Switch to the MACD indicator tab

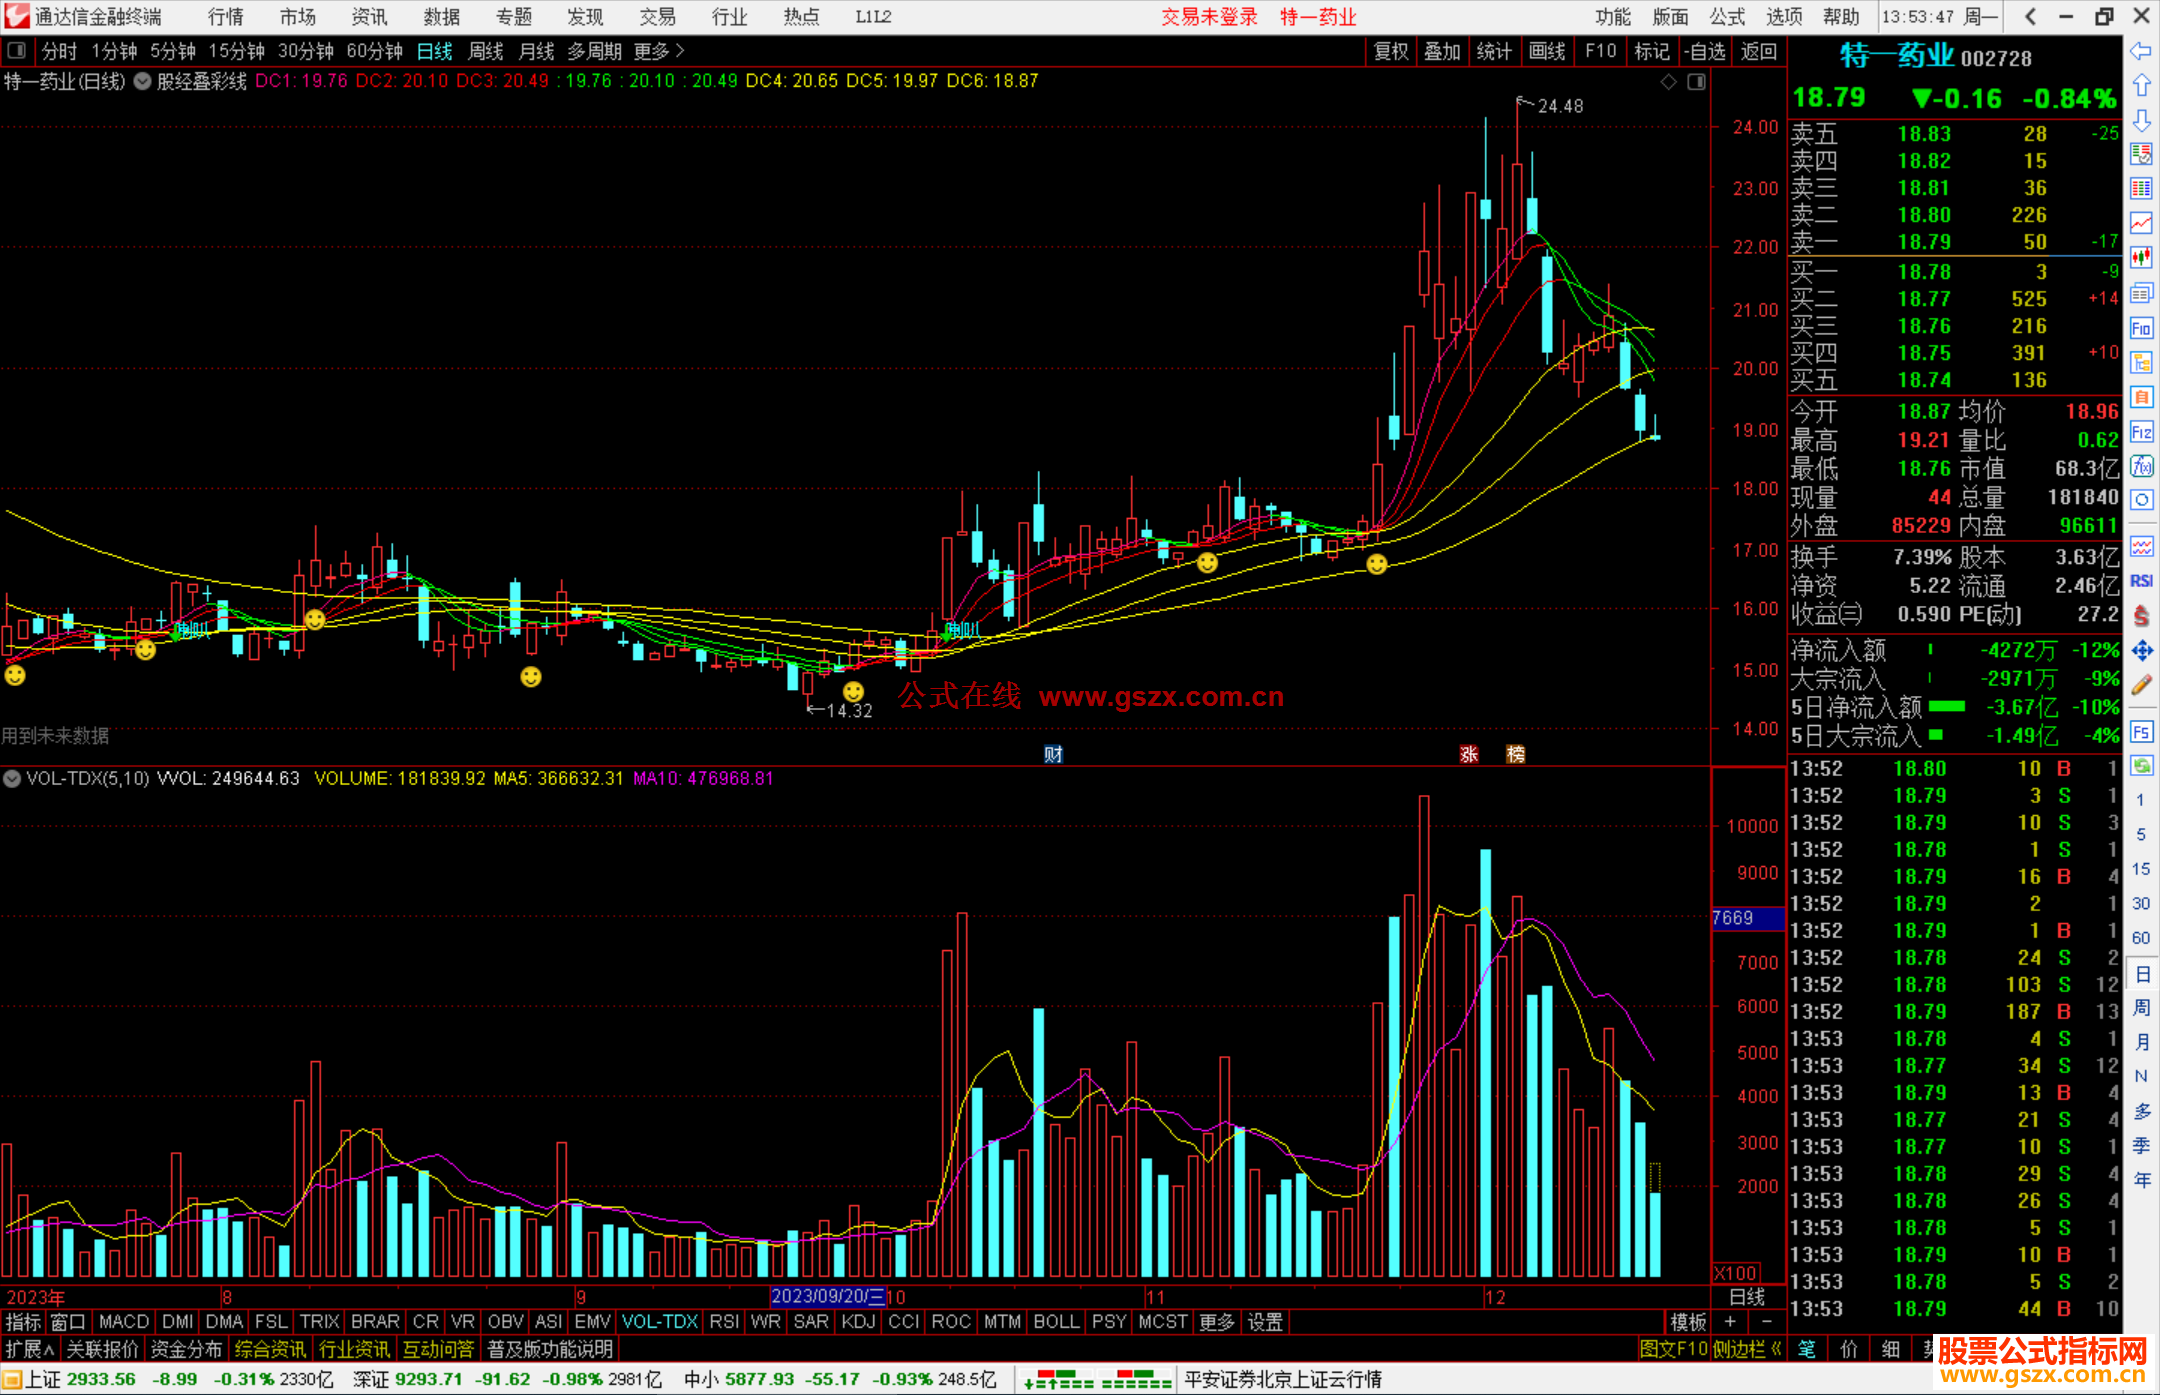[124, 1322]
